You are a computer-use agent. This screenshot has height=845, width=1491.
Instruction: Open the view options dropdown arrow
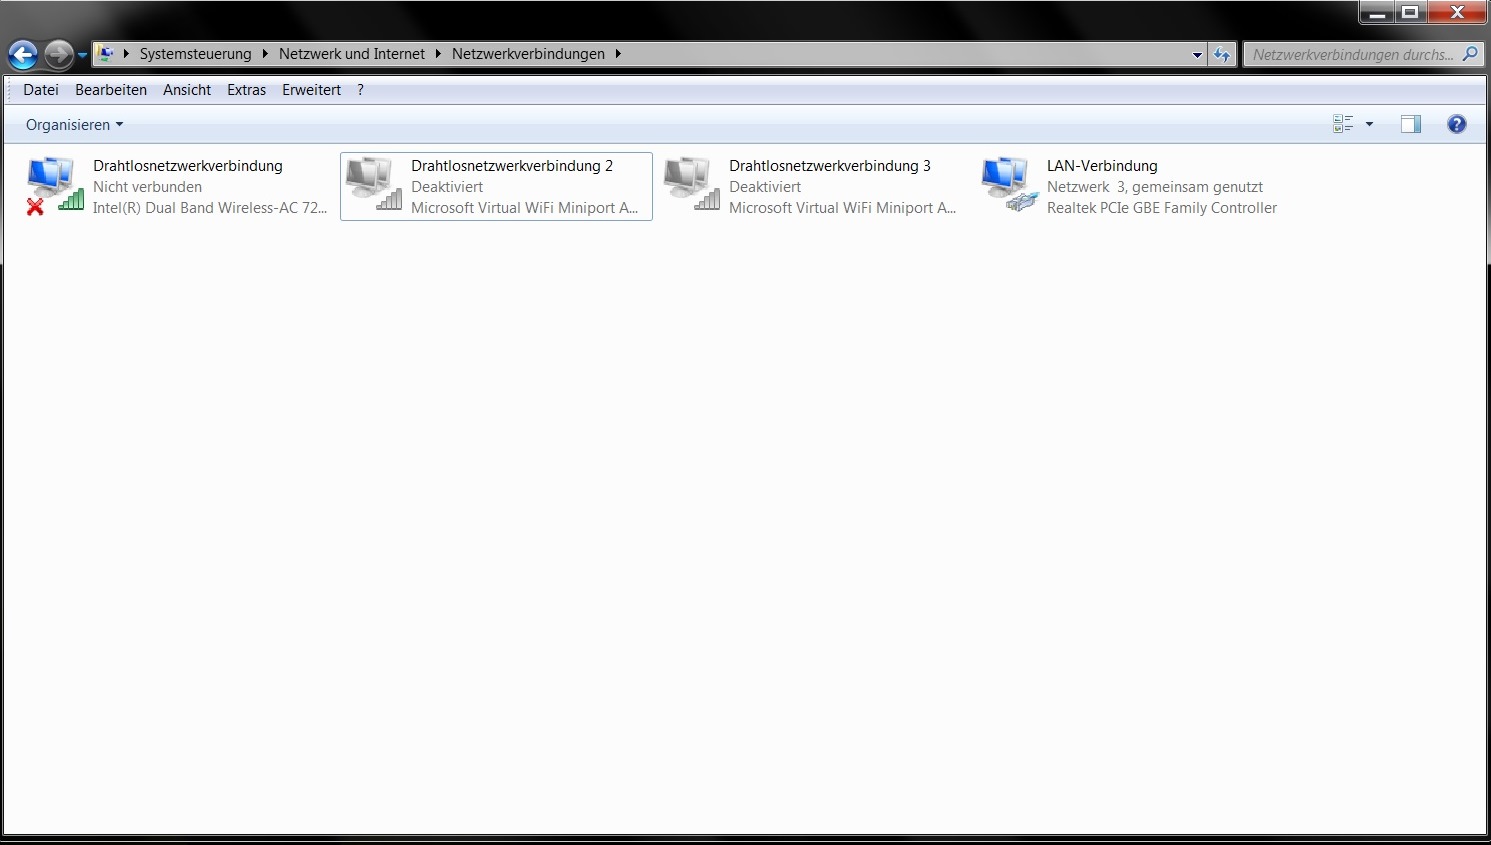click(x=1369, y=124)
